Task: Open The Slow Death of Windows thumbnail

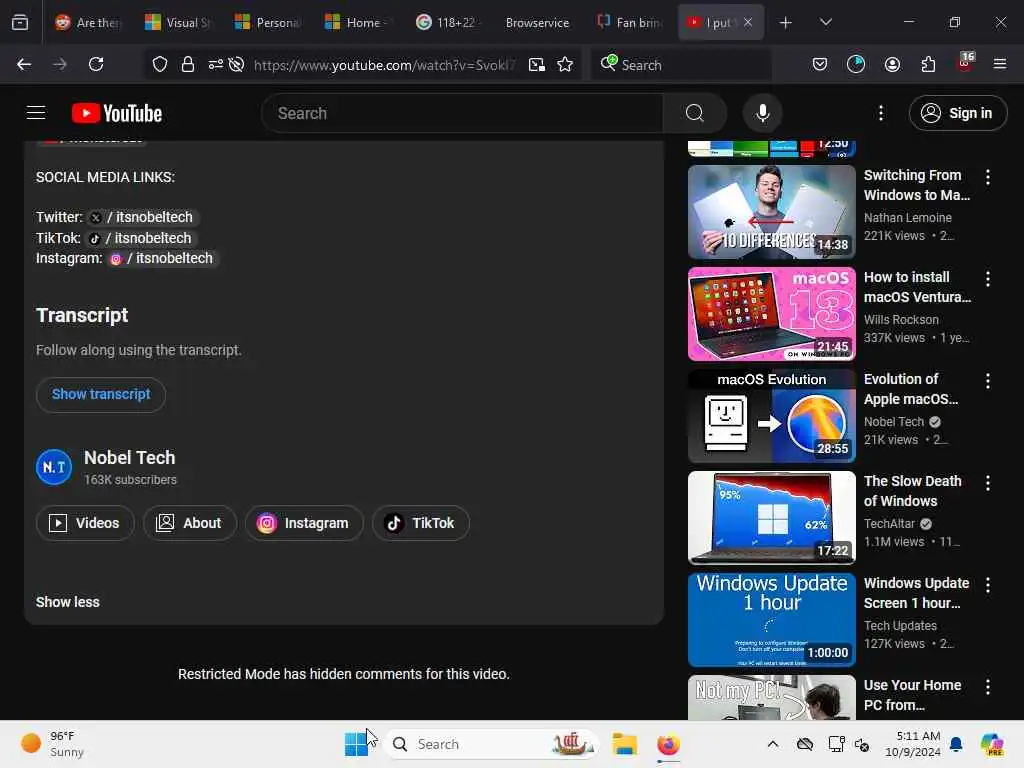Action: point(771,517)
